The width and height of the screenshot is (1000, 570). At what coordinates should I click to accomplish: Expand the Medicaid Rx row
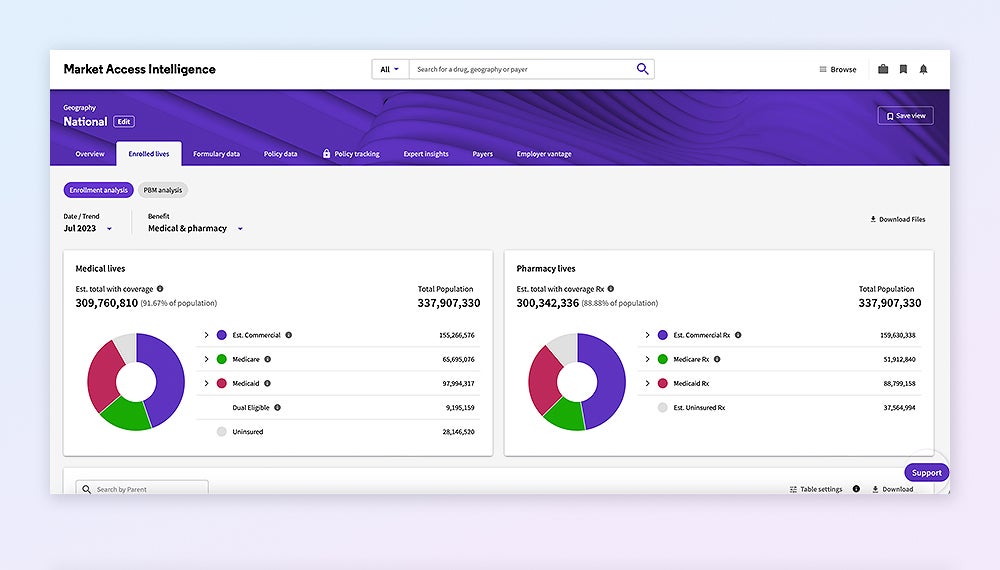pos(647,383)
